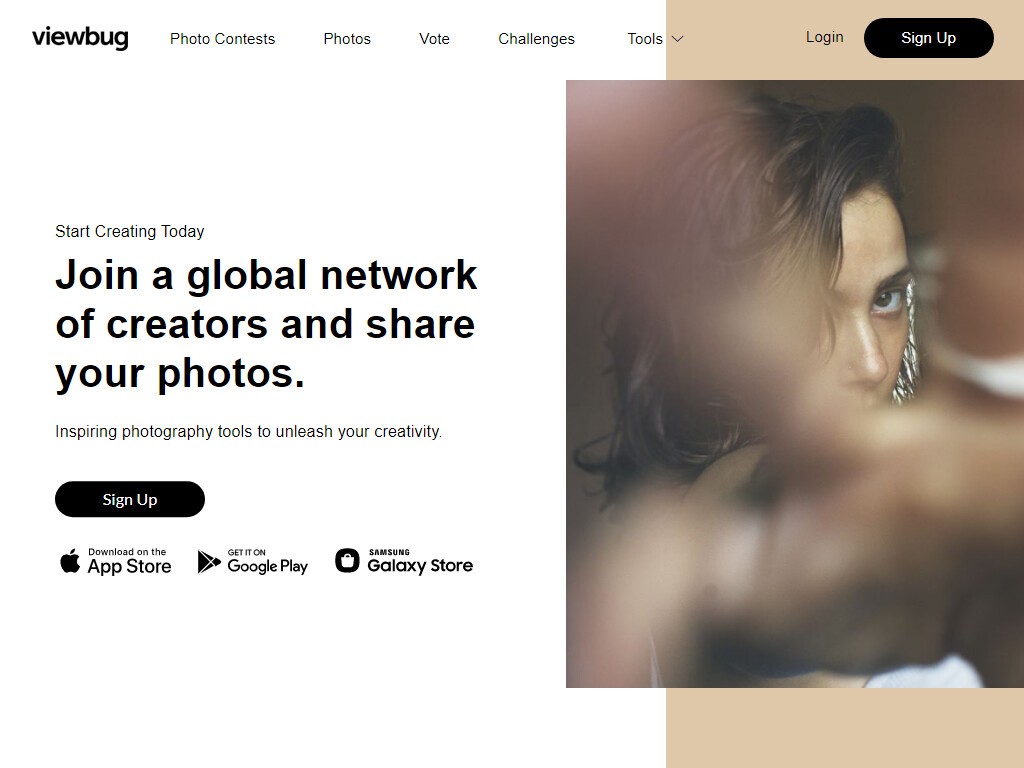The height and width of the screenshot is (768, 1024).
Task: Open Photo Contests page
Action: (223, 39)
